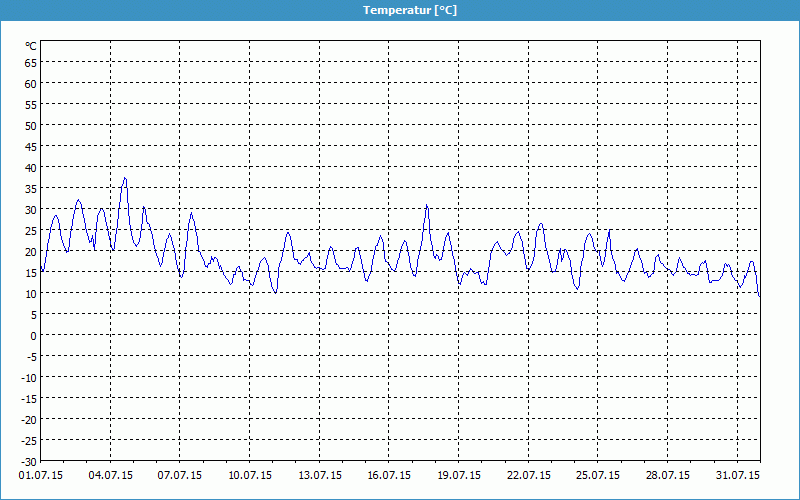Click the 07.07.15 date on the x-axis
Viewport: 800px width, 500px height.
tap(180, 475)
